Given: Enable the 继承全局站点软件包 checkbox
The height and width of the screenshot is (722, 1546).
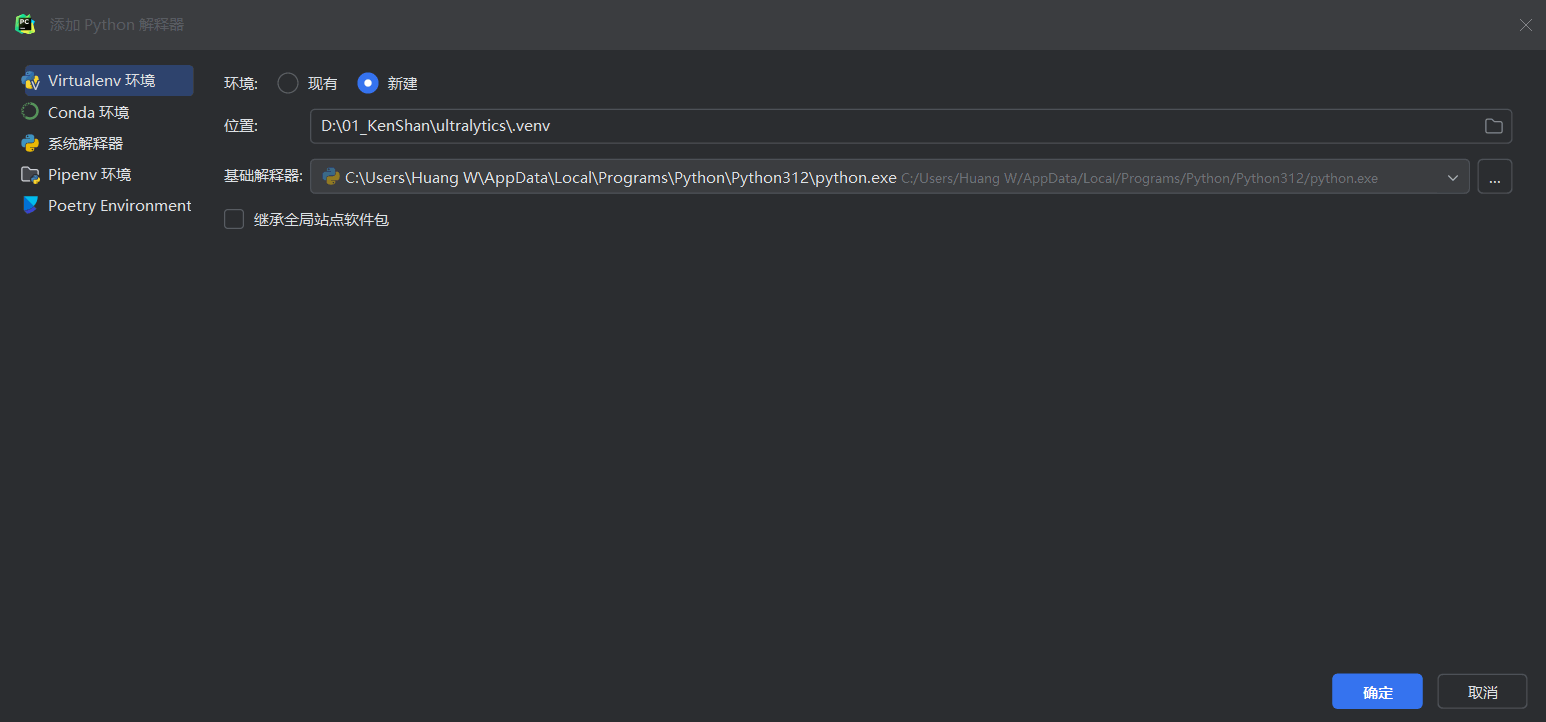Looking at the screenshot, I should point(234,219).
